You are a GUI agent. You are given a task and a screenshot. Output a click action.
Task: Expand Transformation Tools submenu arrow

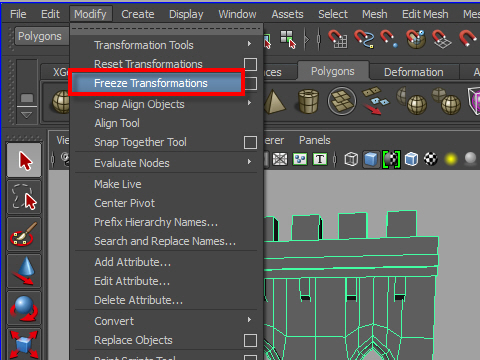click(249, 44)
